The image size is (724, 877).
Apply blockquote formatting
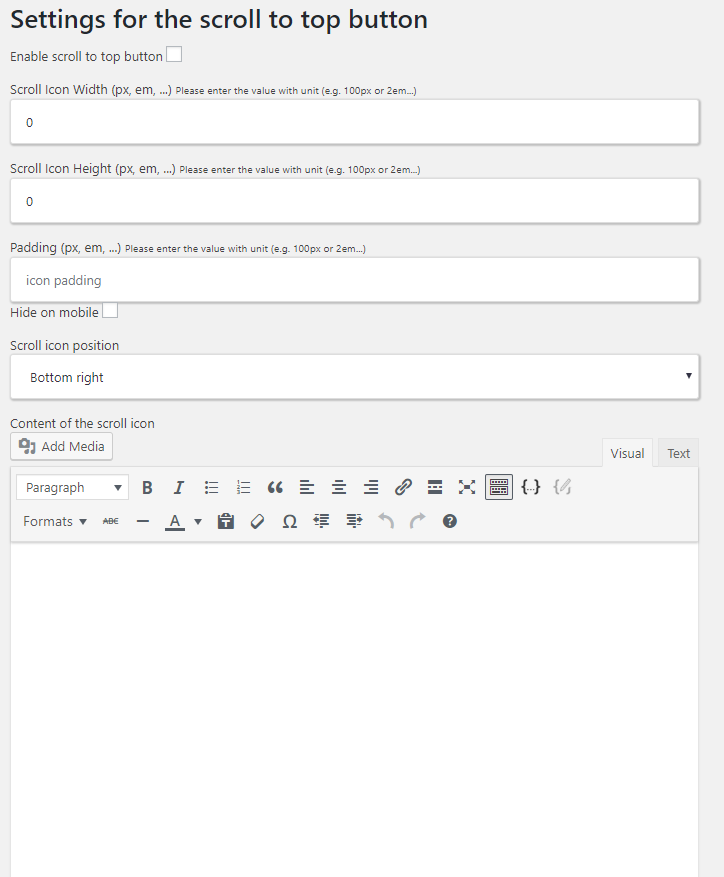(275, 487)
